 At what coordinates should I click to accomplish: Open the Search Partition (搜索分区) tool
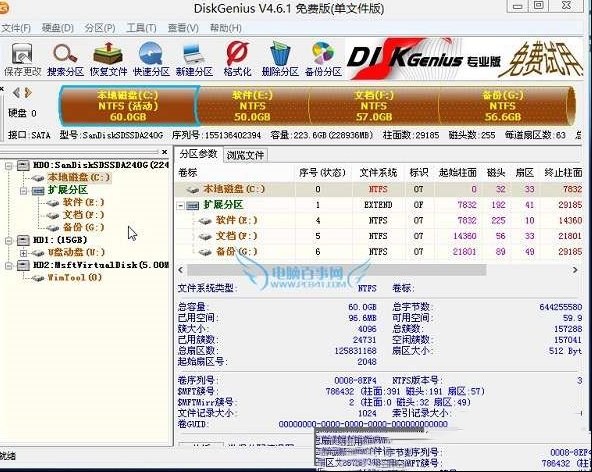(65, 59)
